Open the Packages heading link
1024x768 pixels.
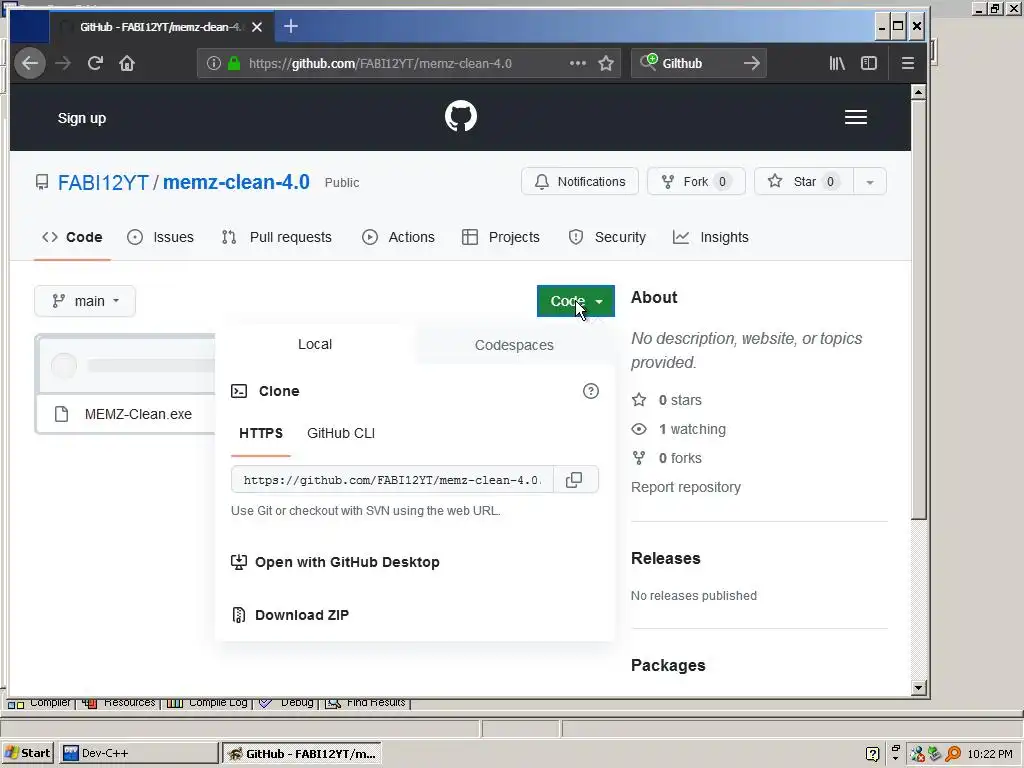point(668,665)
